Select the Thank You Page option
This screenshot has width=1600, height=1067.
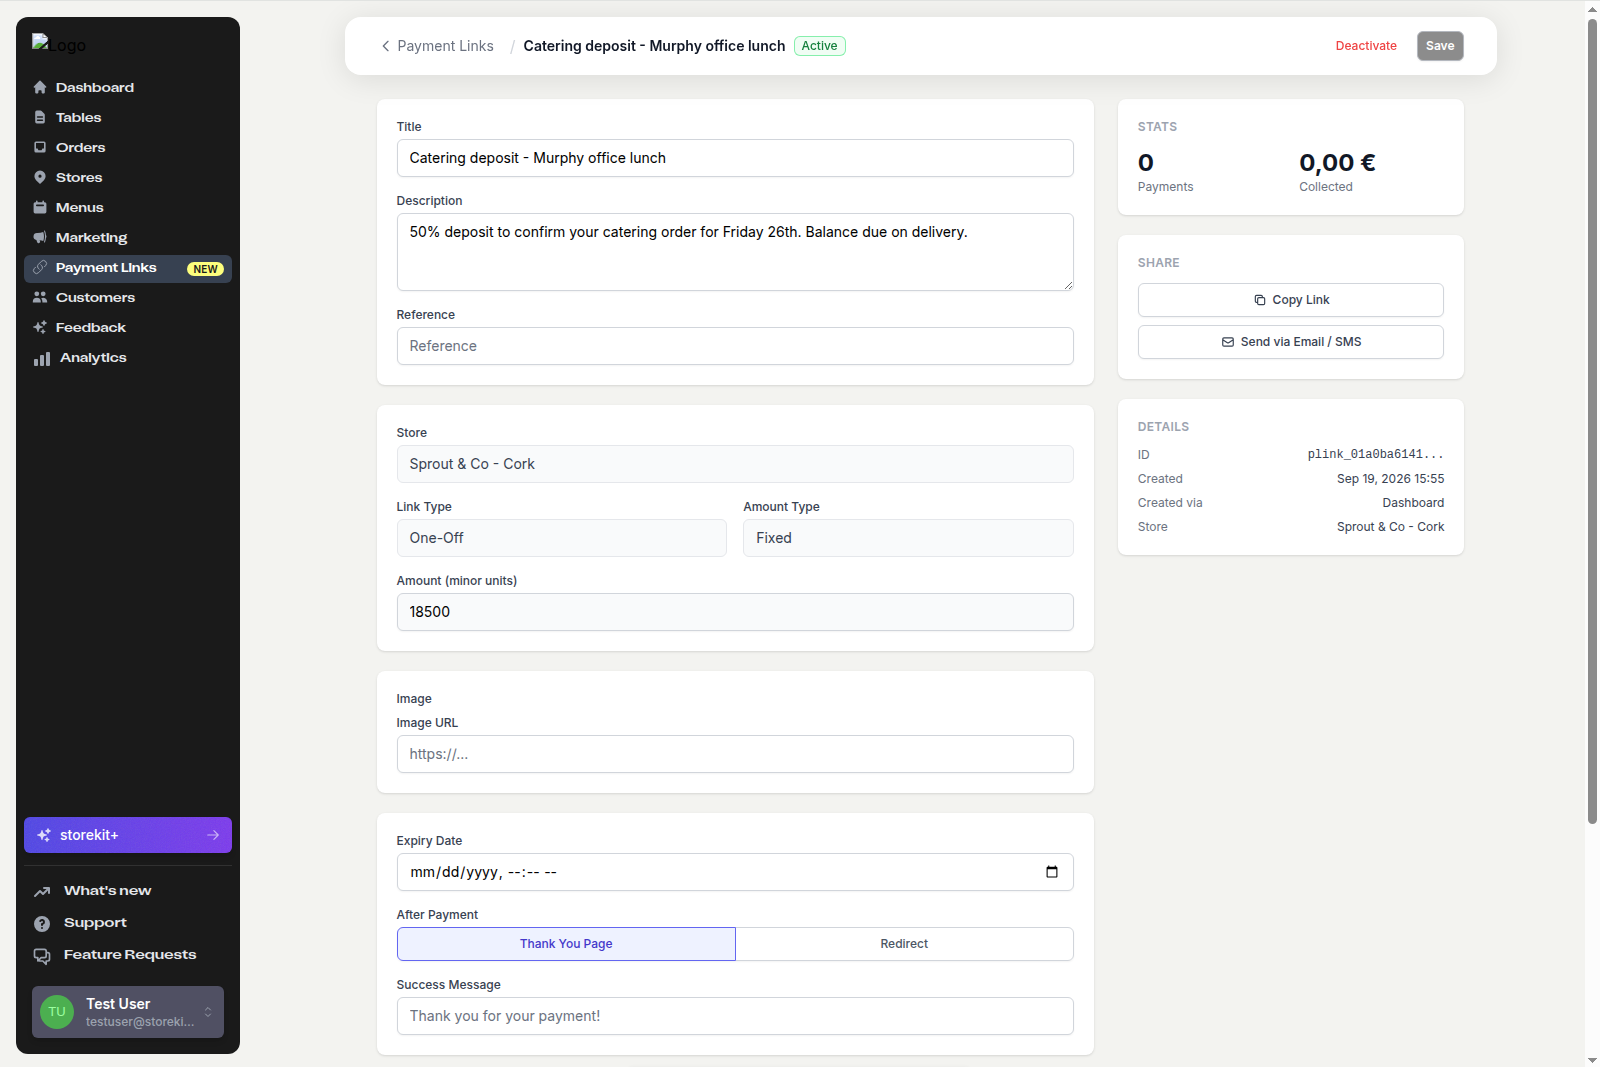(x=566, y=944)
